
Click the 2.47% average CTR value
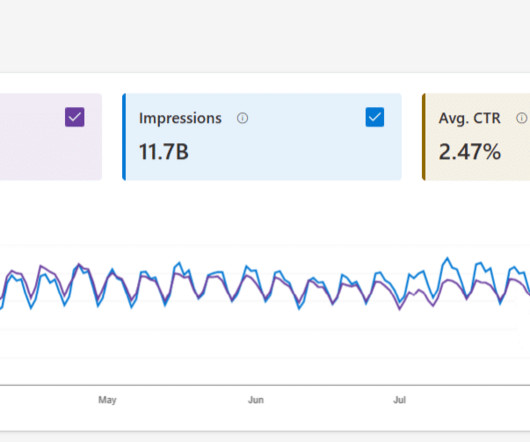point(469,151)
